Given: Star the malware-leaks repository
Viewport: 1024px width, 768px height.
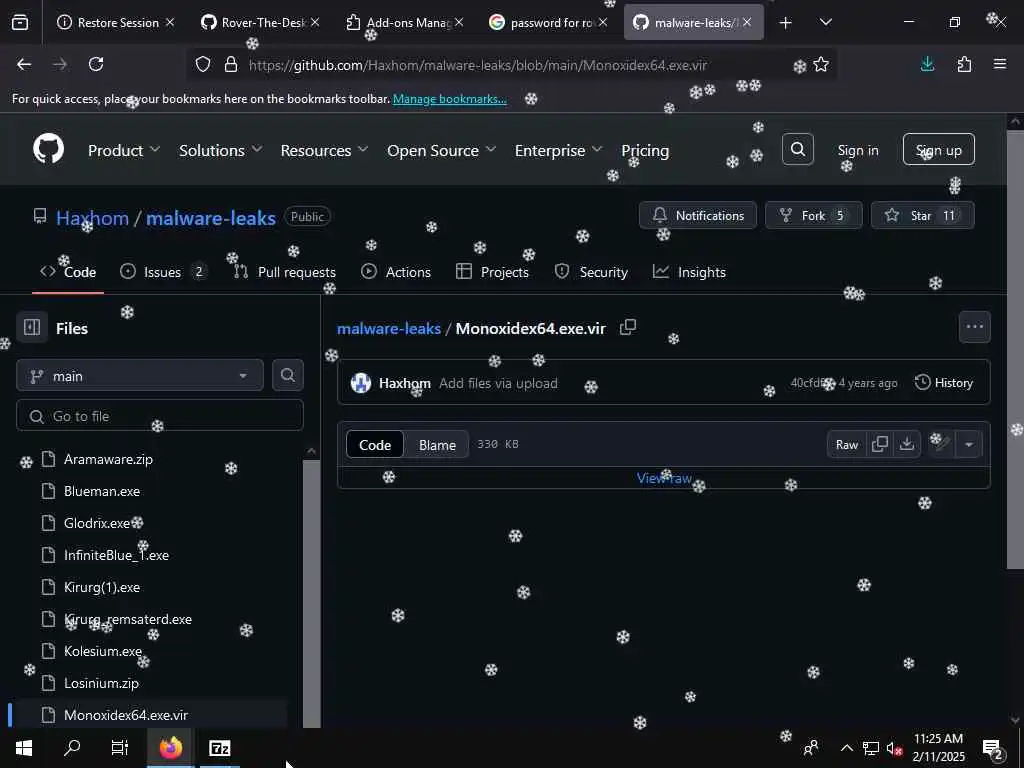Looking at the screenshot, I should (922, 215).
